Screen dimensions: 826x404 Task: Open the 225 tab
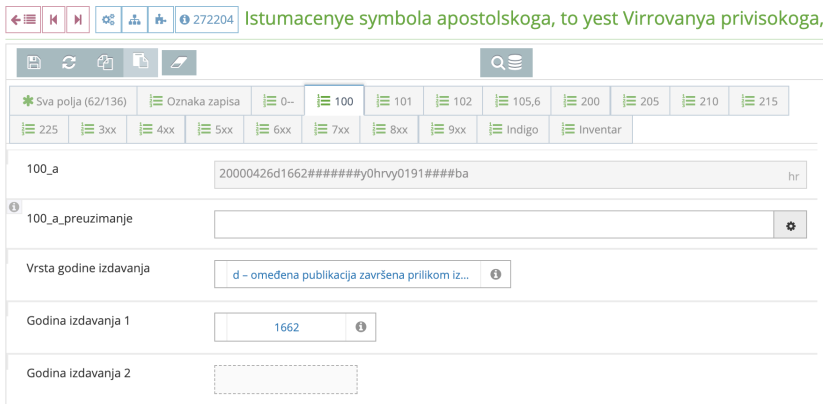click(x=39, y=130)
